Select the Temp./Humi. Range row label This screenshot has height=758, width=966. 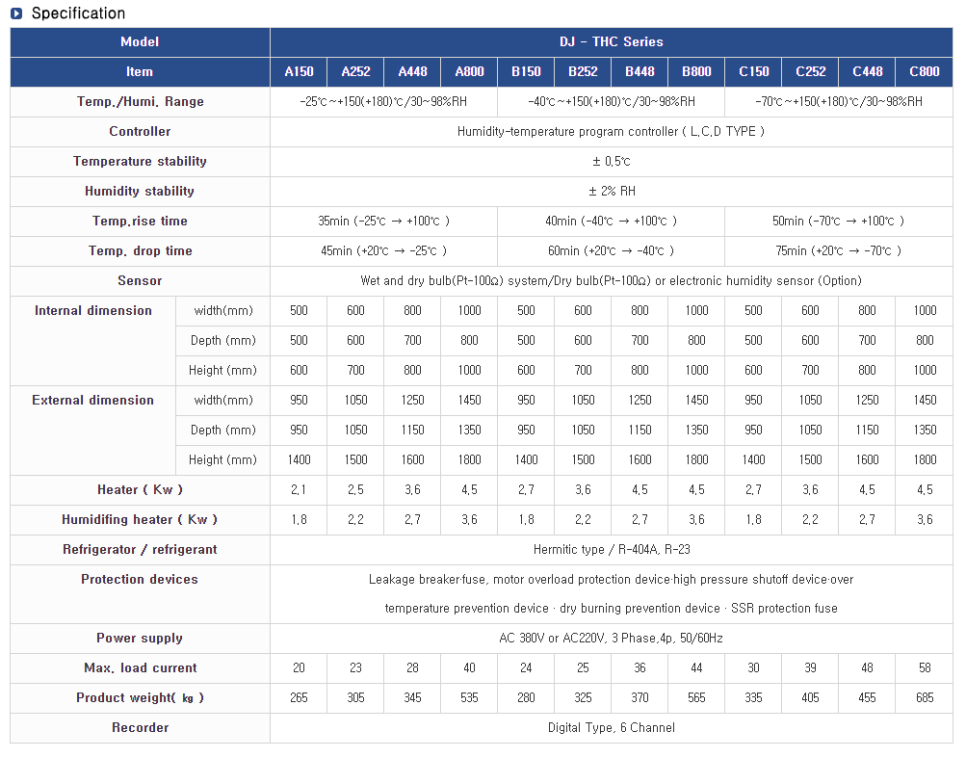click(x=140, y=102)
